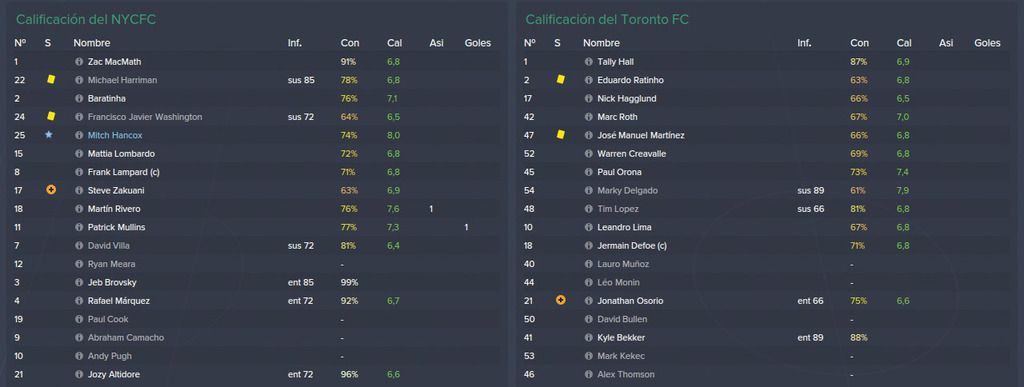This screenshot has height=387, width=1024.
Task: Click Steve Zakuani's orange injury cross icon
Action: tap(51, 190)
